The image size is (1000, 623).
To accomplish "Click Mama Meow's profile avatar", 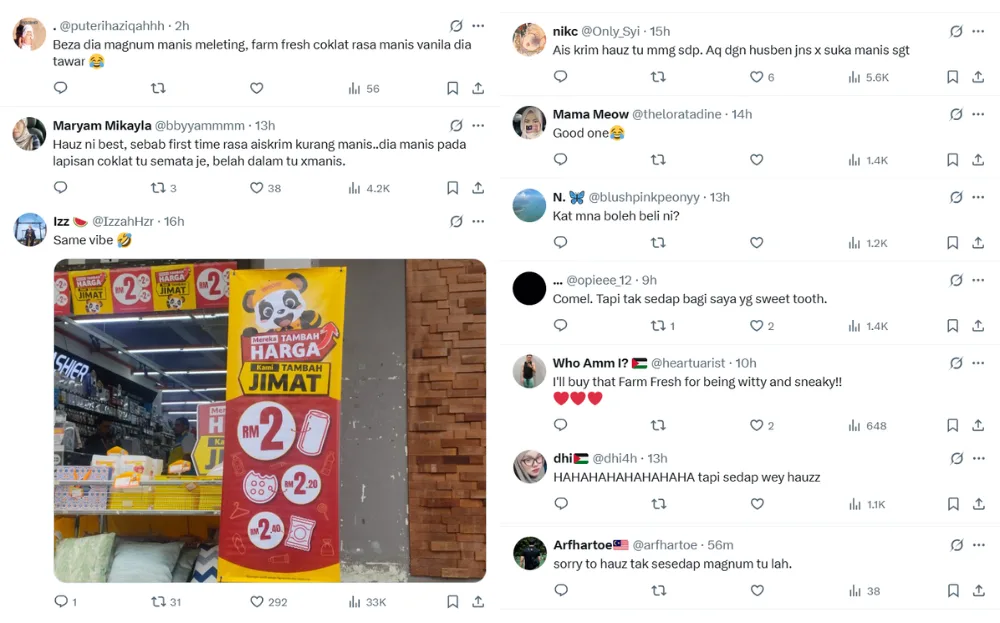I will (529, 122).
